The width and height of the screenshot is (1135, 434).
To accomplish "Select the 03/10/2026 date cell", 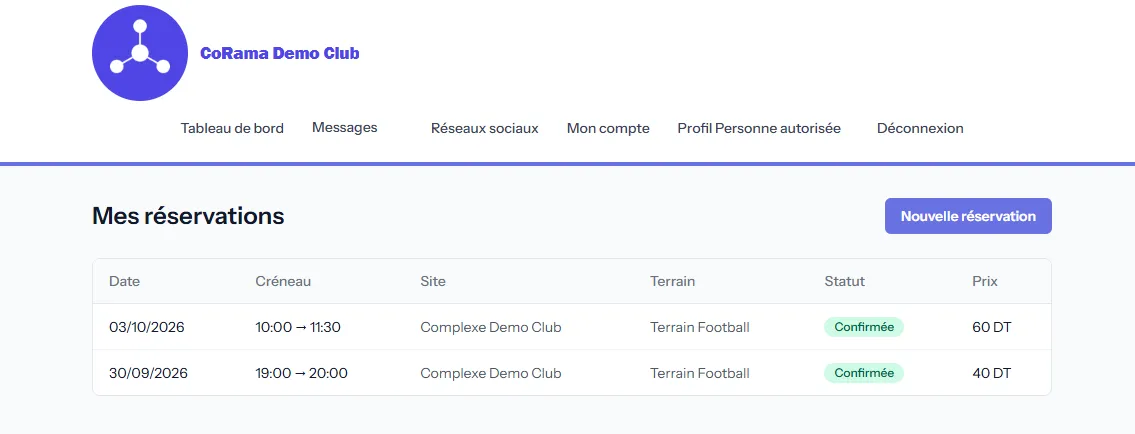I will click(147, 327).
